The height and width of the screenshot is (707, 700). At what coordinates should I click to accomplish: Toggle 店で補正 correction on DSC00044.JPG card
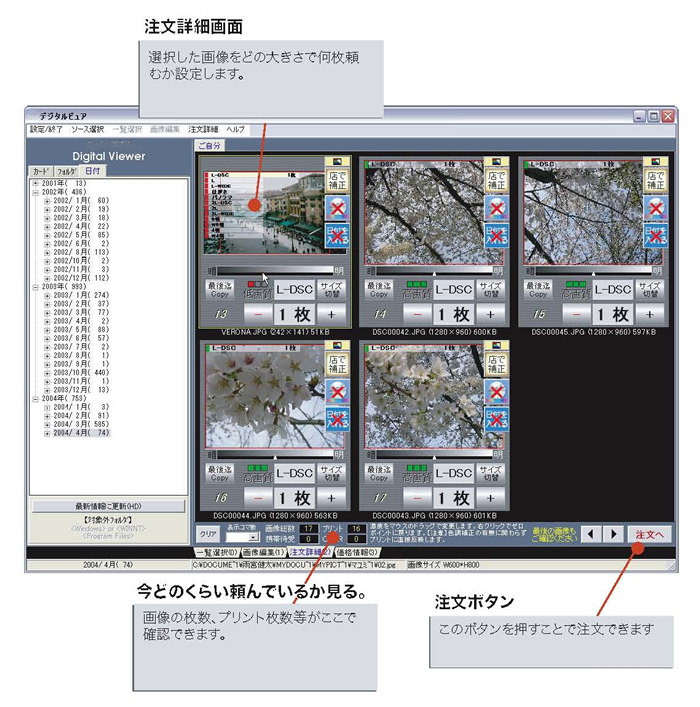pos(337,364)
